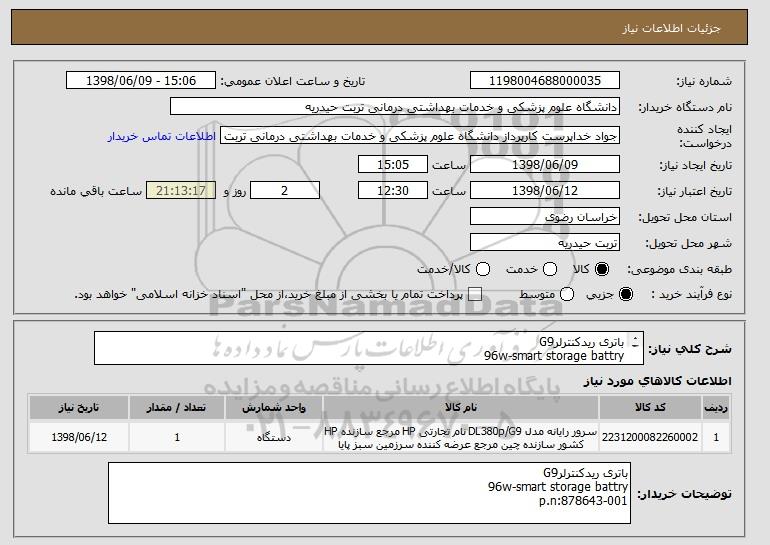Screen dimensions: 770x545
Task: Click the شماره نیاز field 1198004688000035
Action: 545,81
